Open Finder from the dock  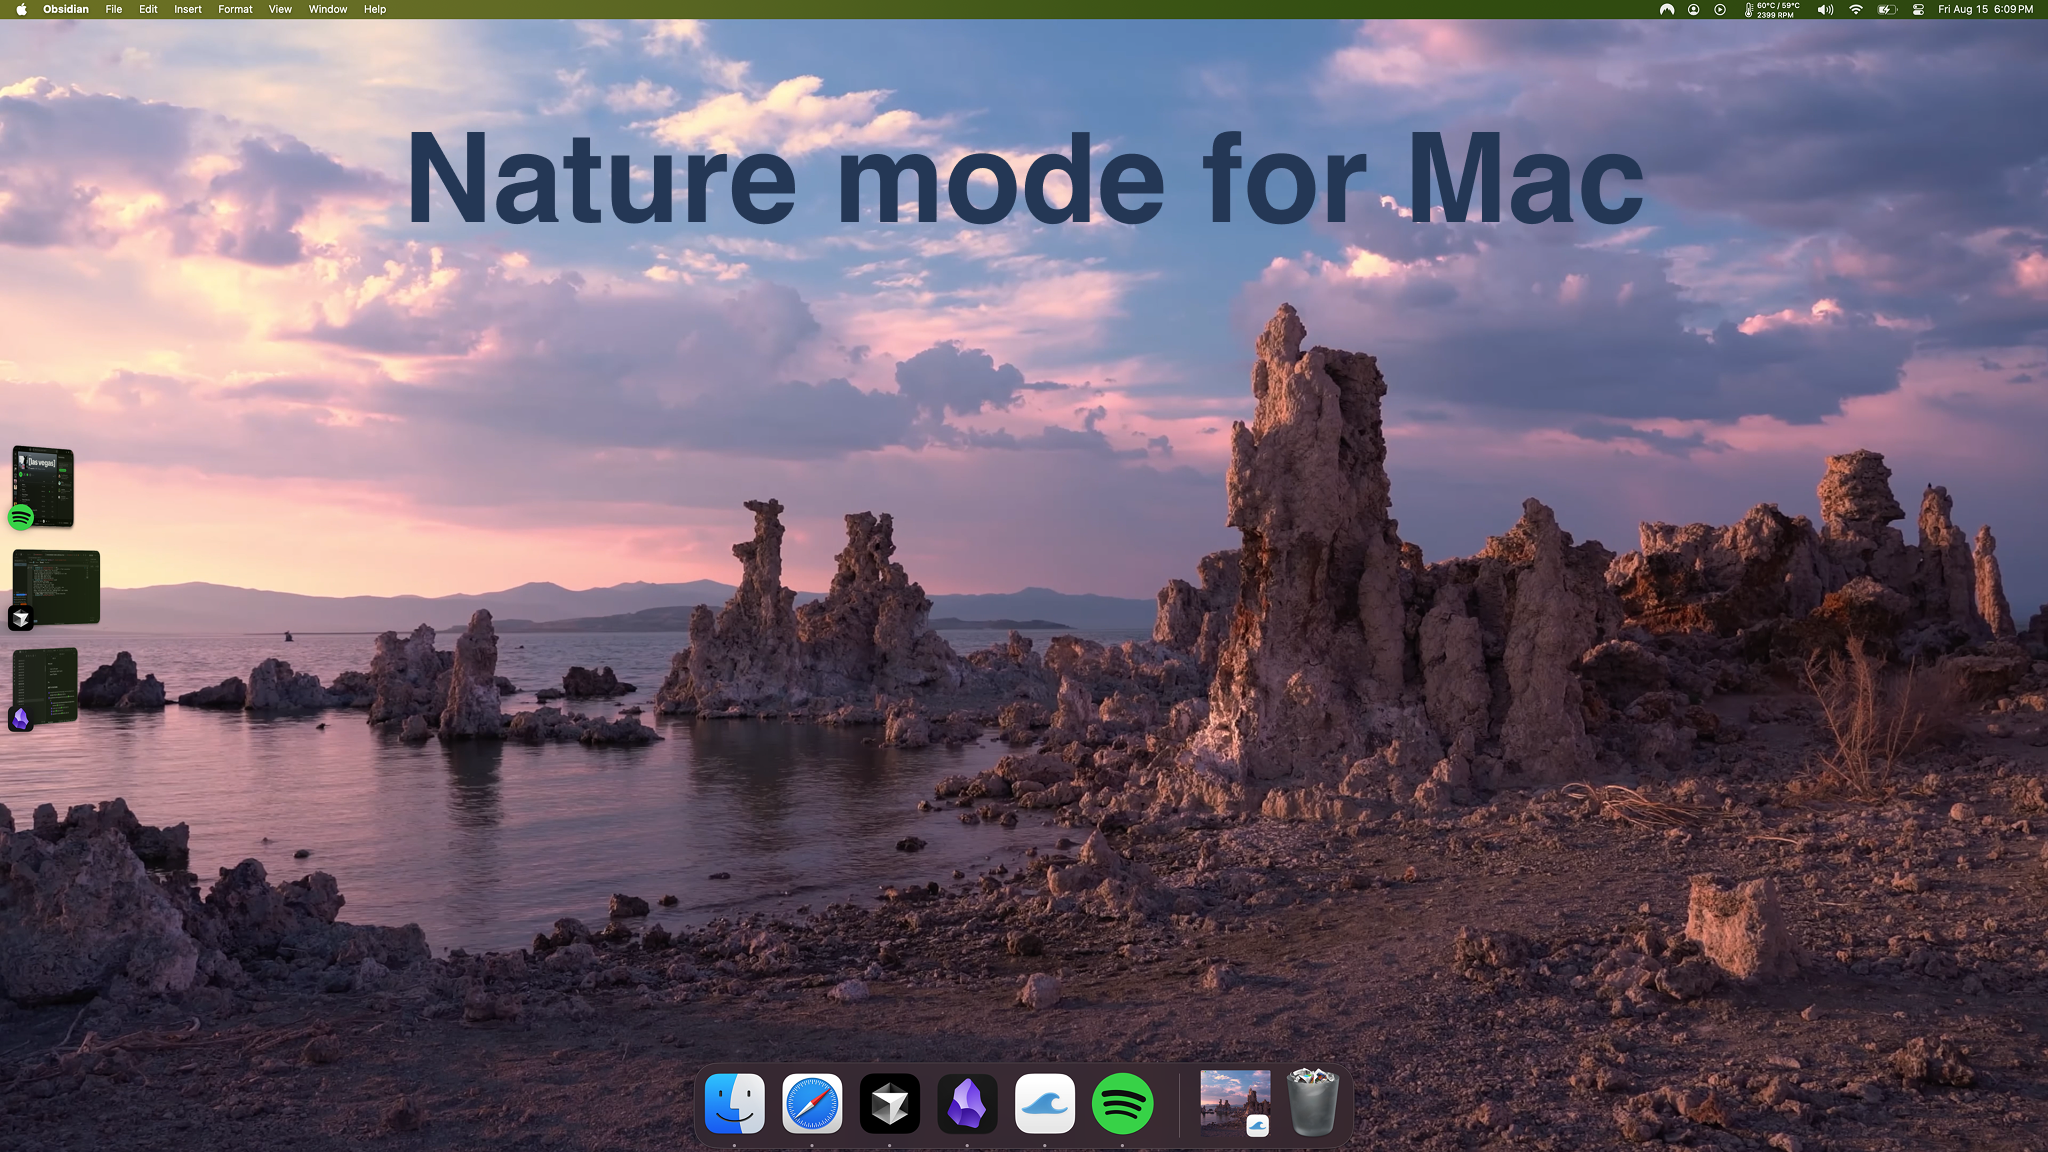point(735,1104)
